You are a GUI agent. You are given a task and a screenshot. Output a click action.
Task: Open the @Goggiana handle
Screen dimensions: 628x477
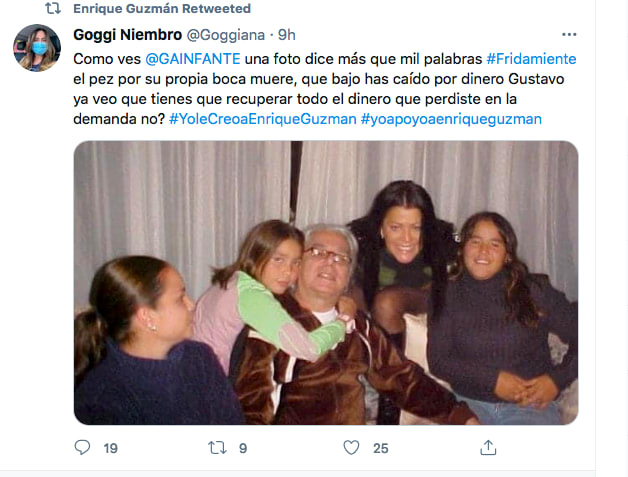[x=226, y=35]
